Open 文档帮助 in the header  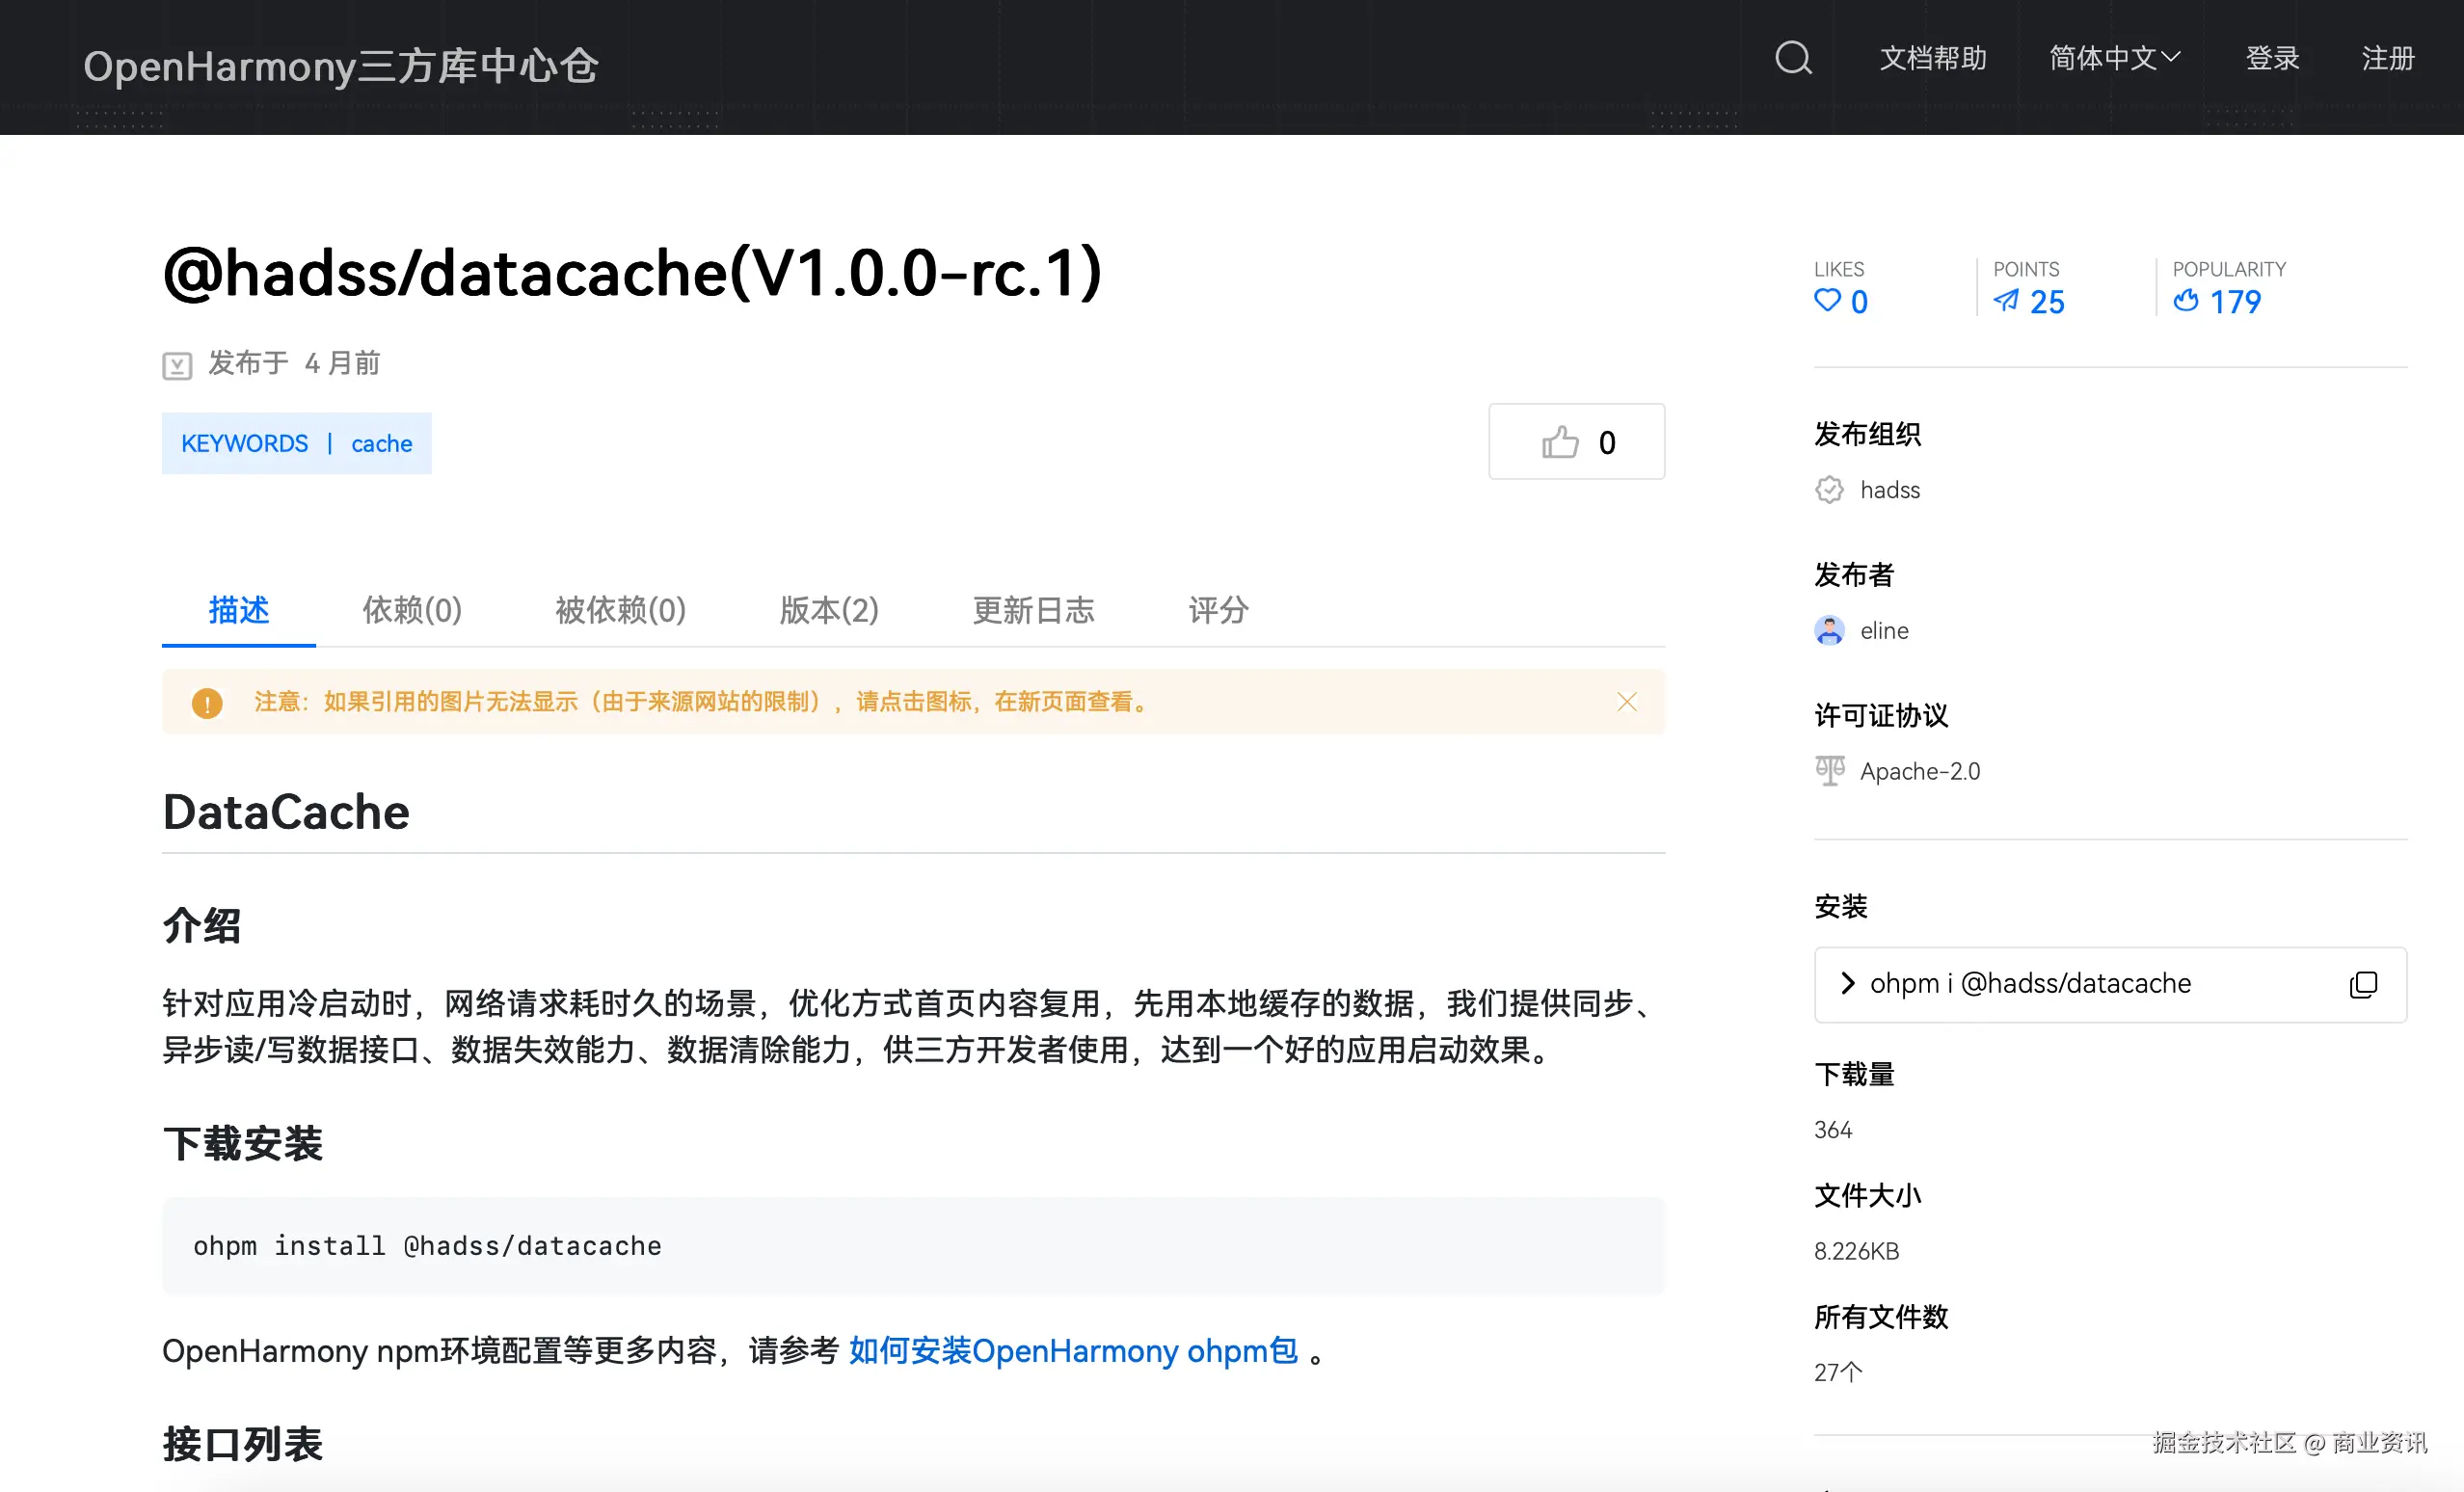(1932, 58)
